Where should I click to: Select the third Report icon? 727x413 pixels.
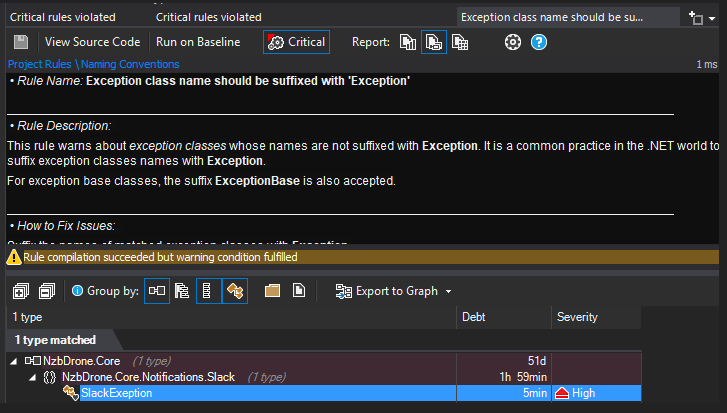[459, 42]
